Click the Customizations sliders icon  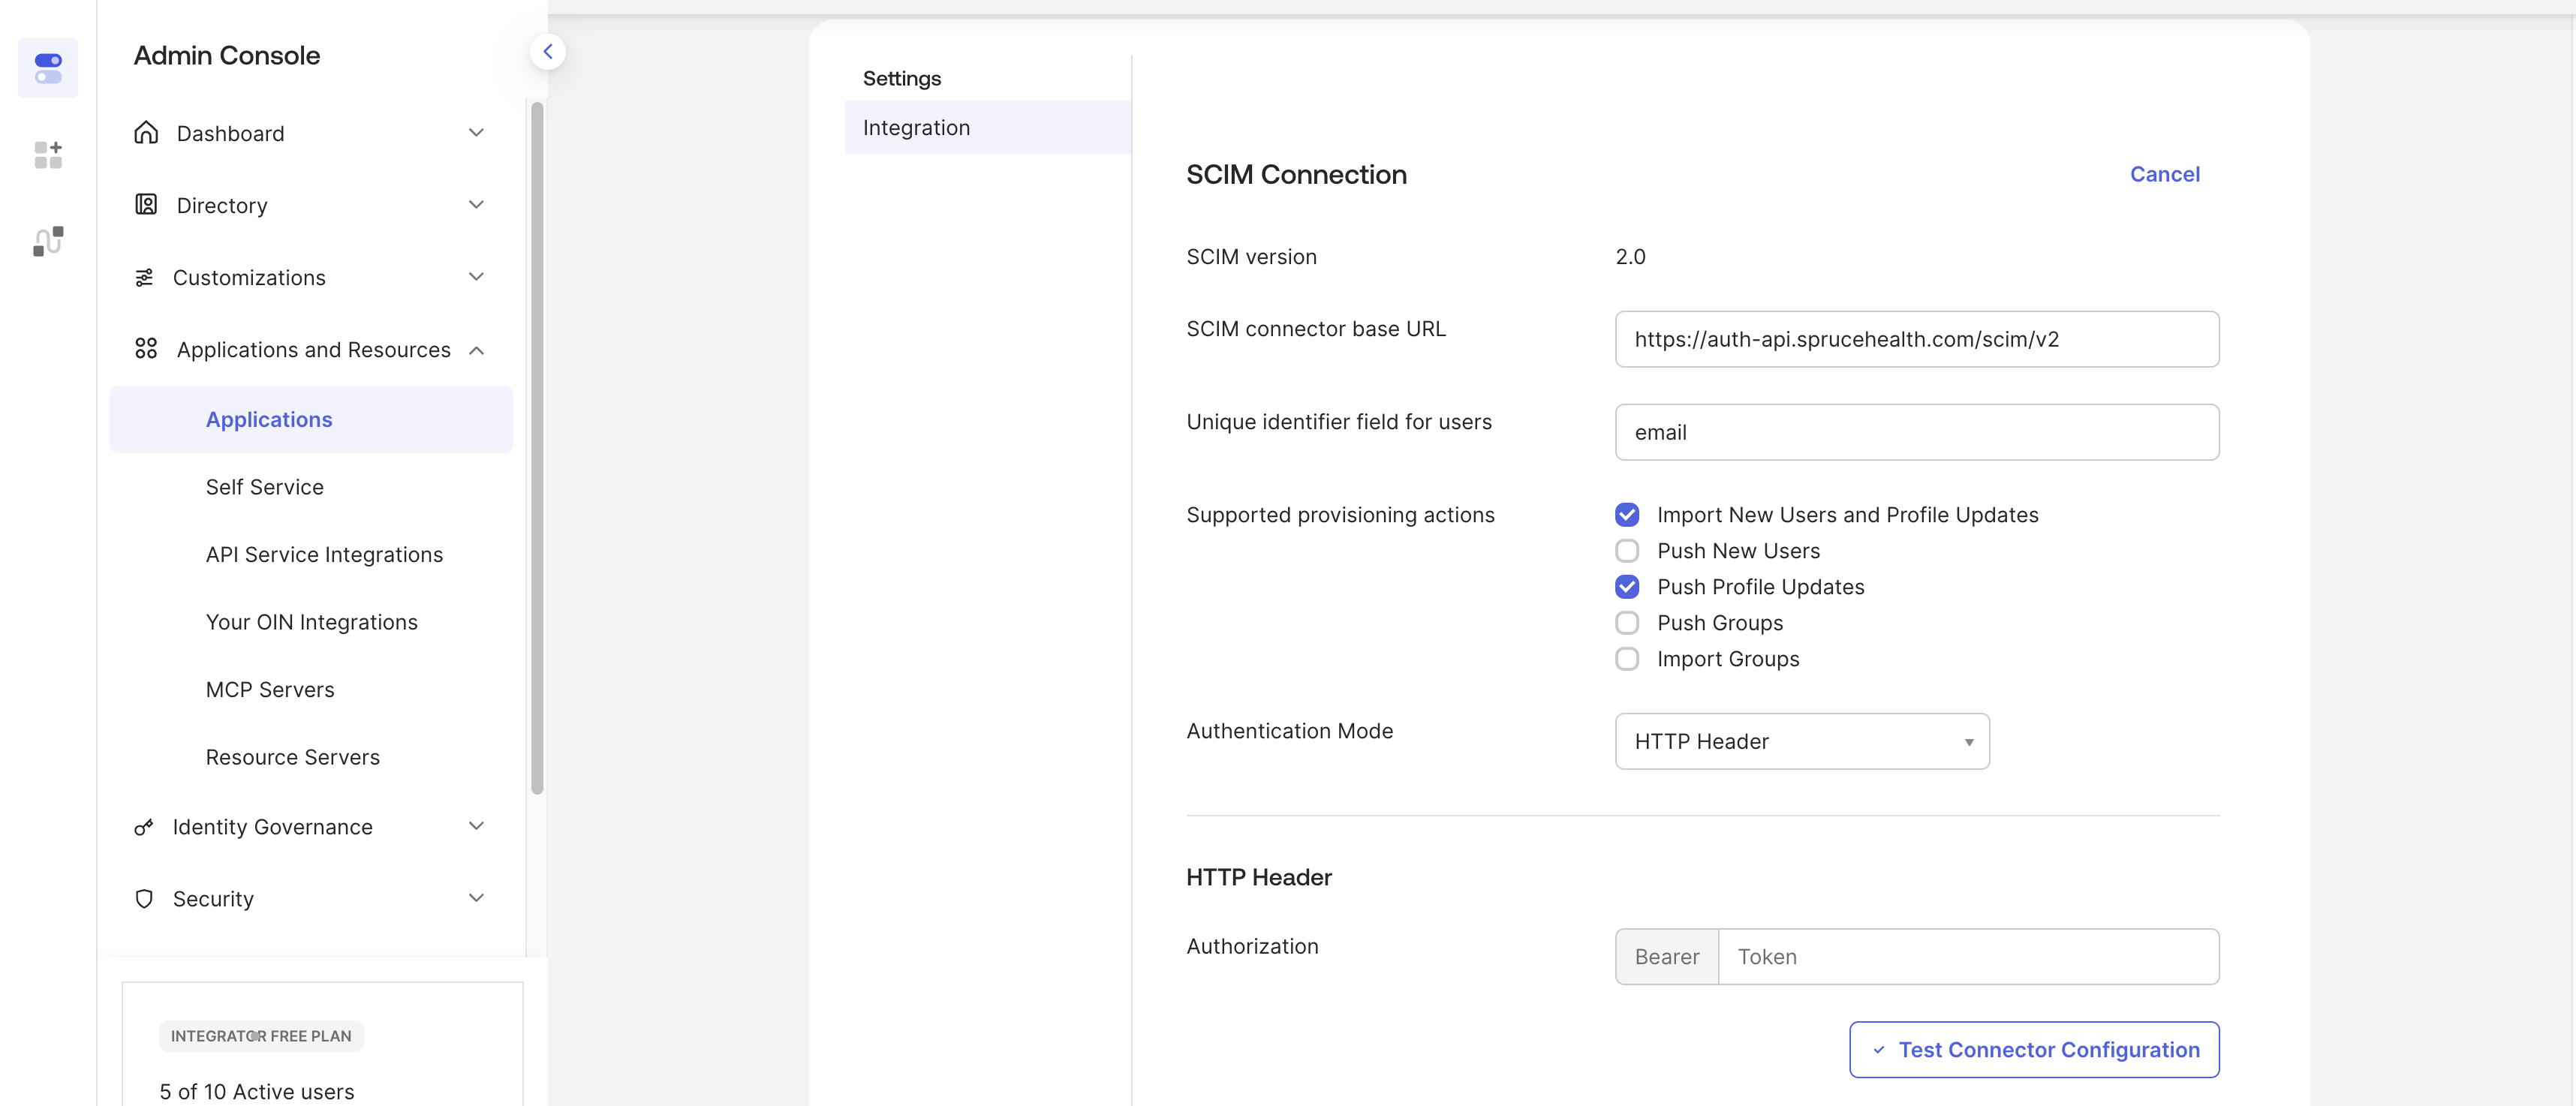[144, 277]
